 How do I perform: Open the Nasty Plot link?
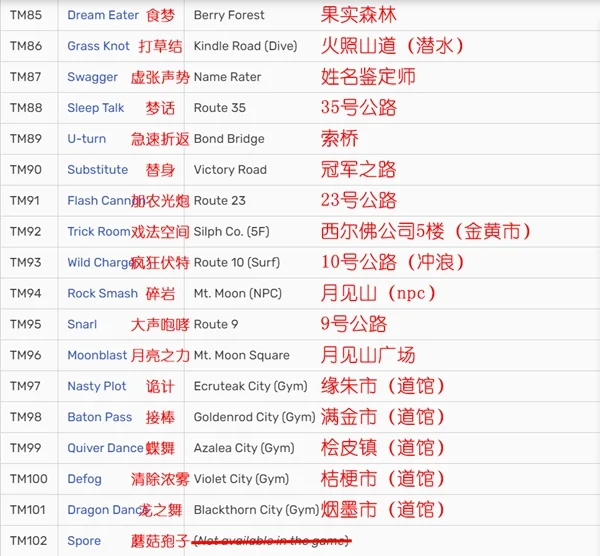(97, 387)
